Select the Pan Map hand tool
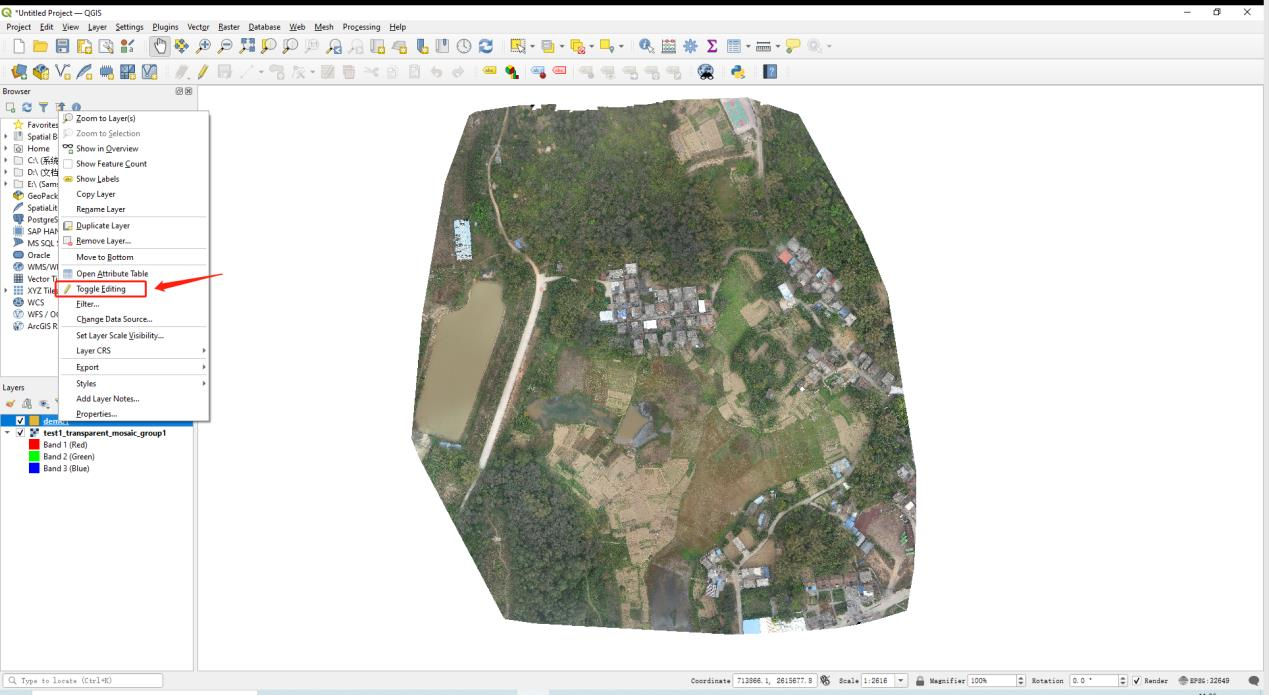Screen dimensions: 1269x695 point(160,46)
